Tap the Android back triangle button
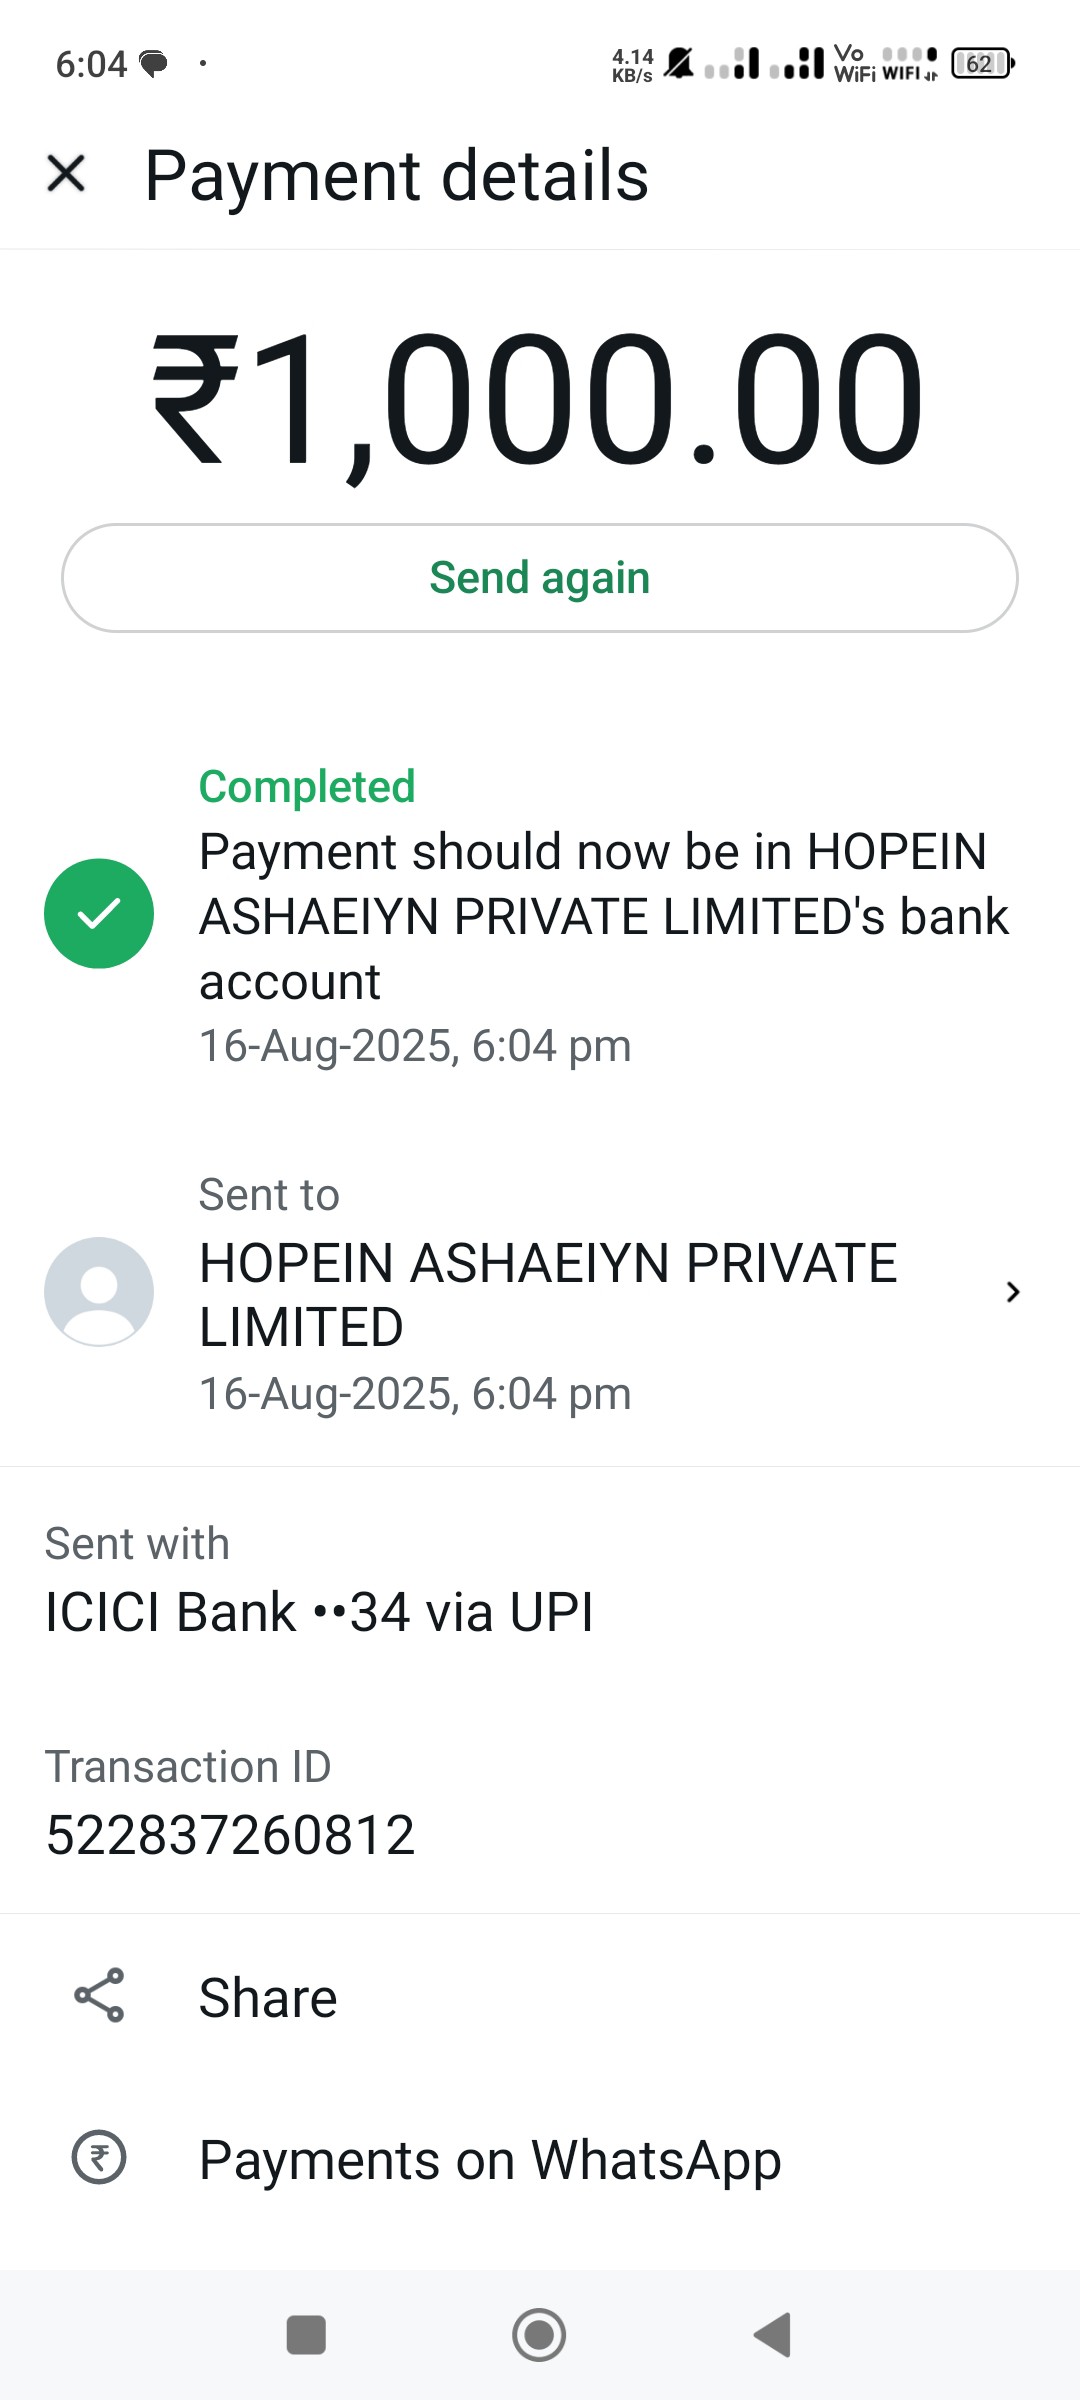The height and width of the screenshot is (2400, 1080). [x=772, y=2335]
